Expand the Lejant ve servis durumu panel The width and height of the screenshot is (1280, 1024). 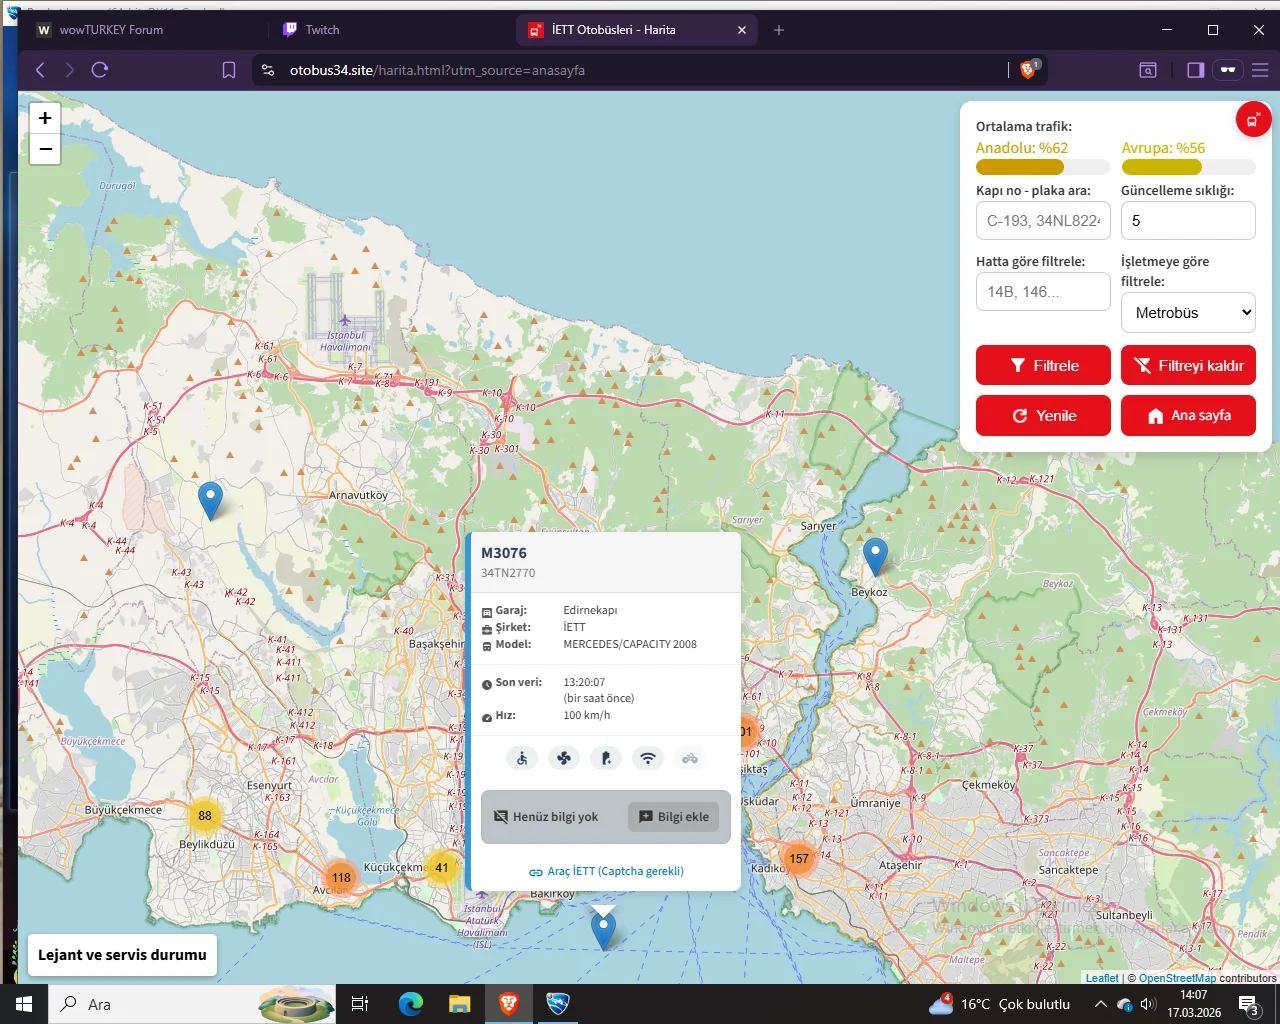point(122,955)
